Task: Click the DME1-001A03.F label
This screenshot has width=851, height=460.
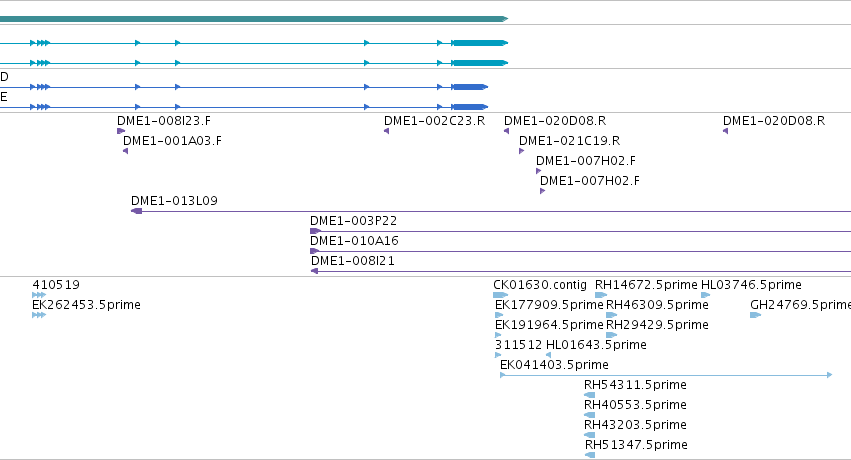Action: pyautogui.click(x=173, y=140)
